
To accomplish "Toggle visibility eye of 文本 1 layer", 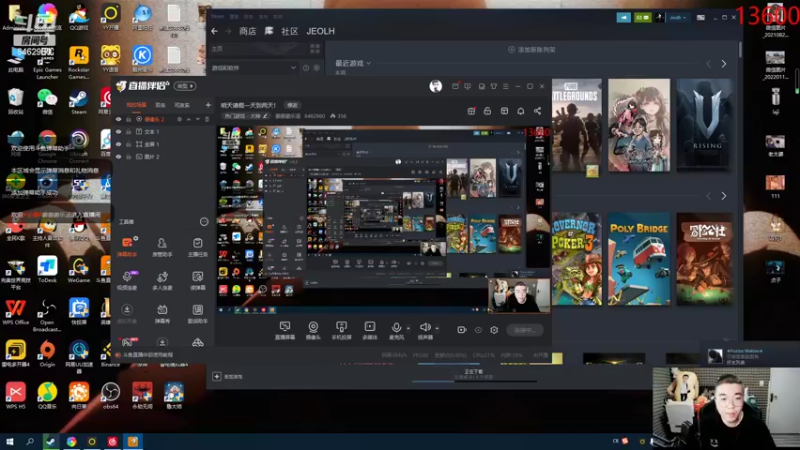I will pyautogui.click(x=118, y=132).
